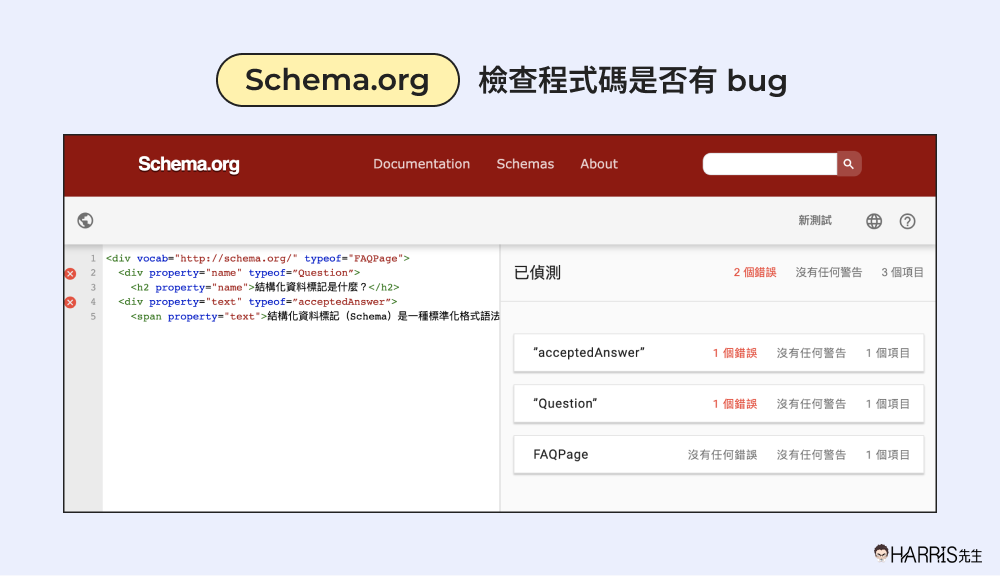Click the 新測試 button
The height and width of the screenshot is (576, 1000).
point(815,221)
